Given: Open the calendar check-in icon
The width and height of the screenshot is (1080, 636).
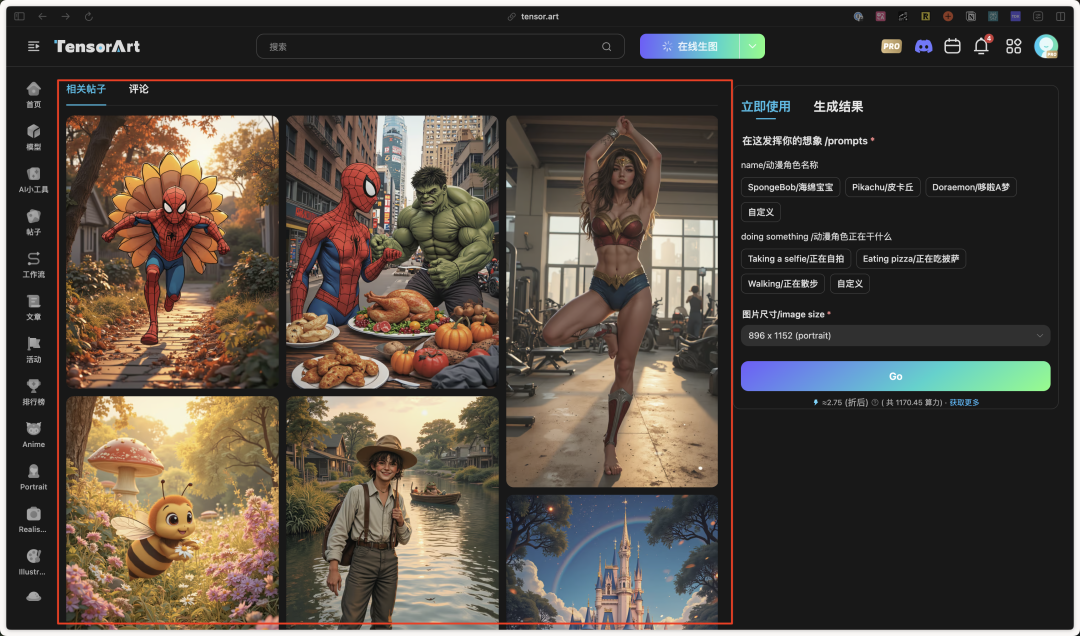Looking at the screenshot, I should tap(952, 46).
